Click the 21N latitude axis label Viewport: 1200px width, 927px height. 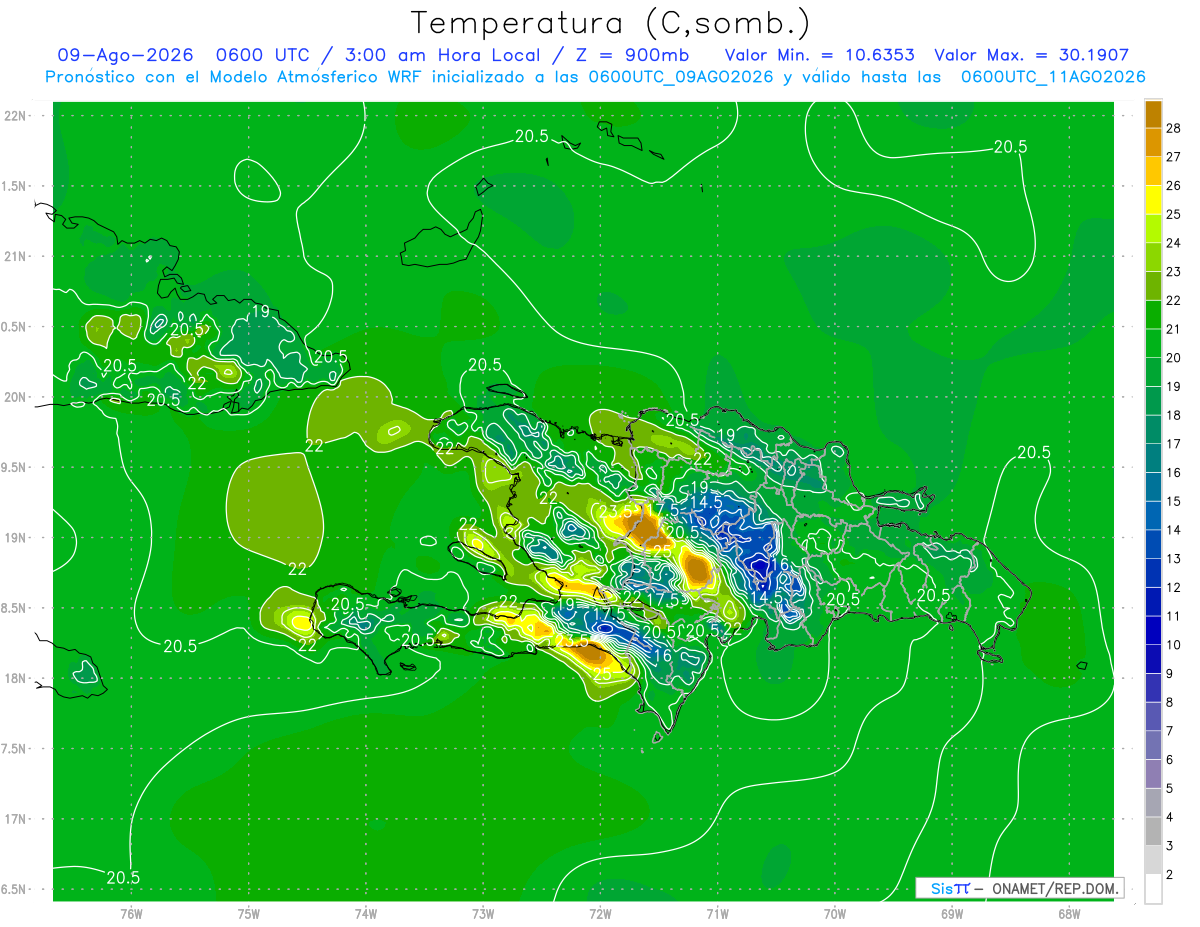[15, 257]
